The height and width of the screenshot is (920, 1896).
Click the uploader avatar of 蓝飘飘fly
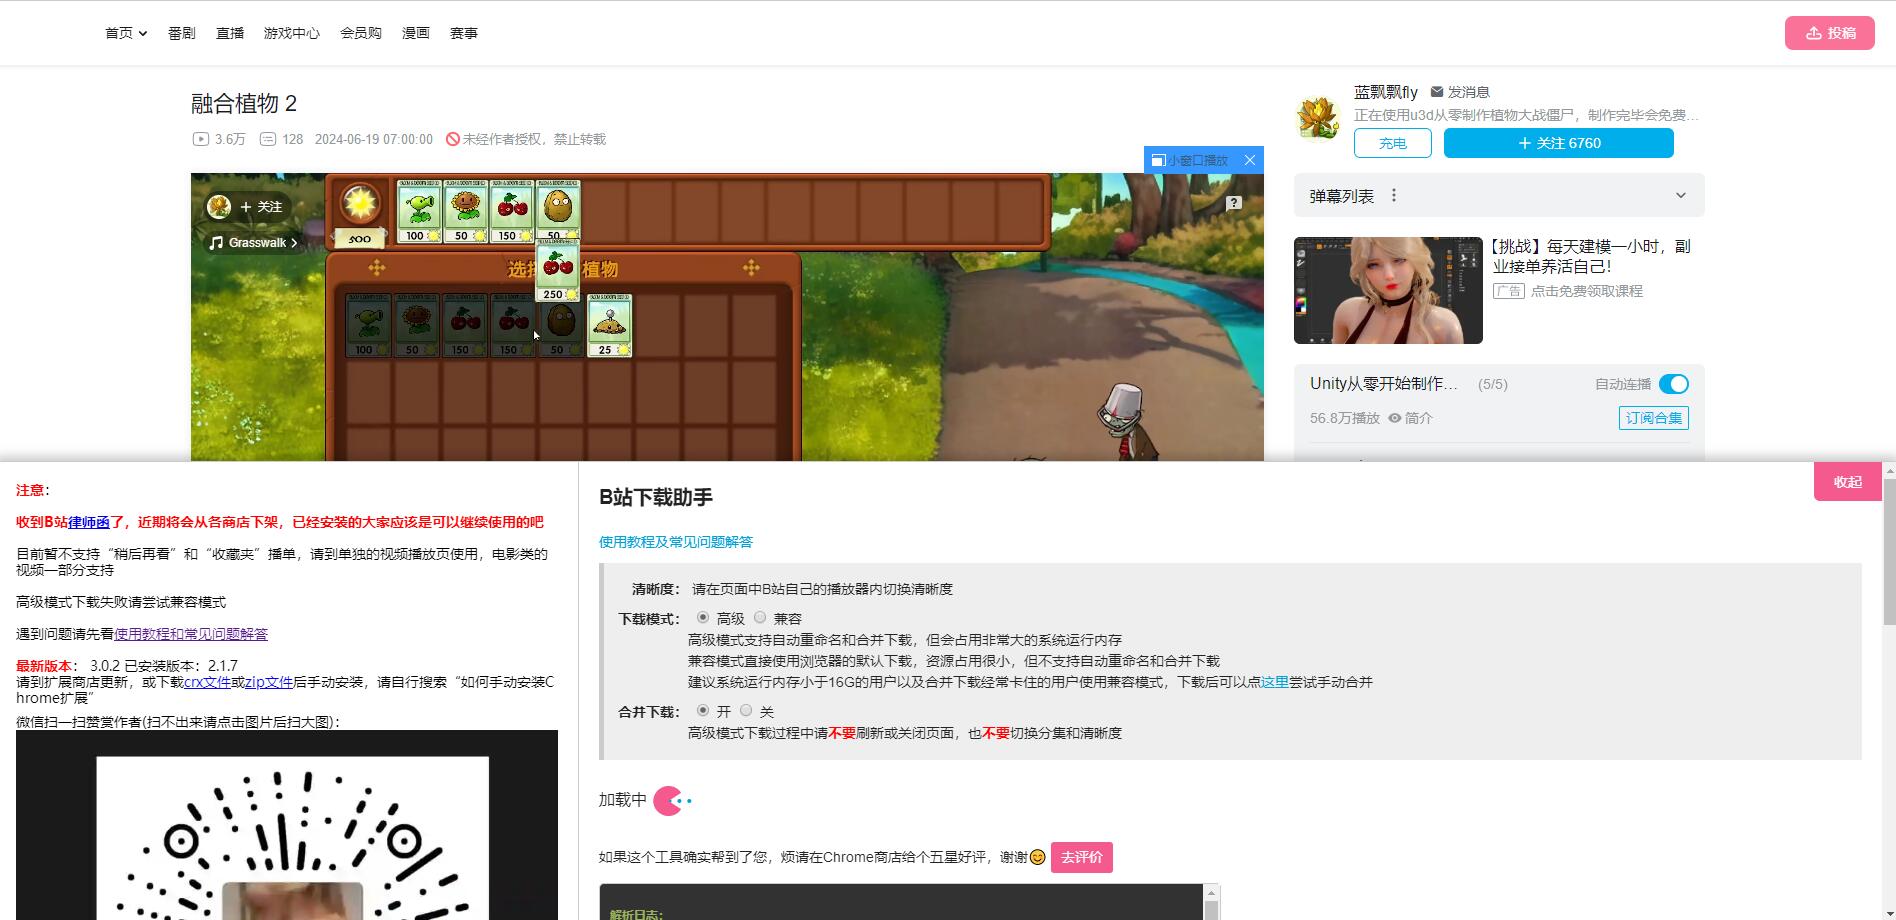tap(1318, 118)
